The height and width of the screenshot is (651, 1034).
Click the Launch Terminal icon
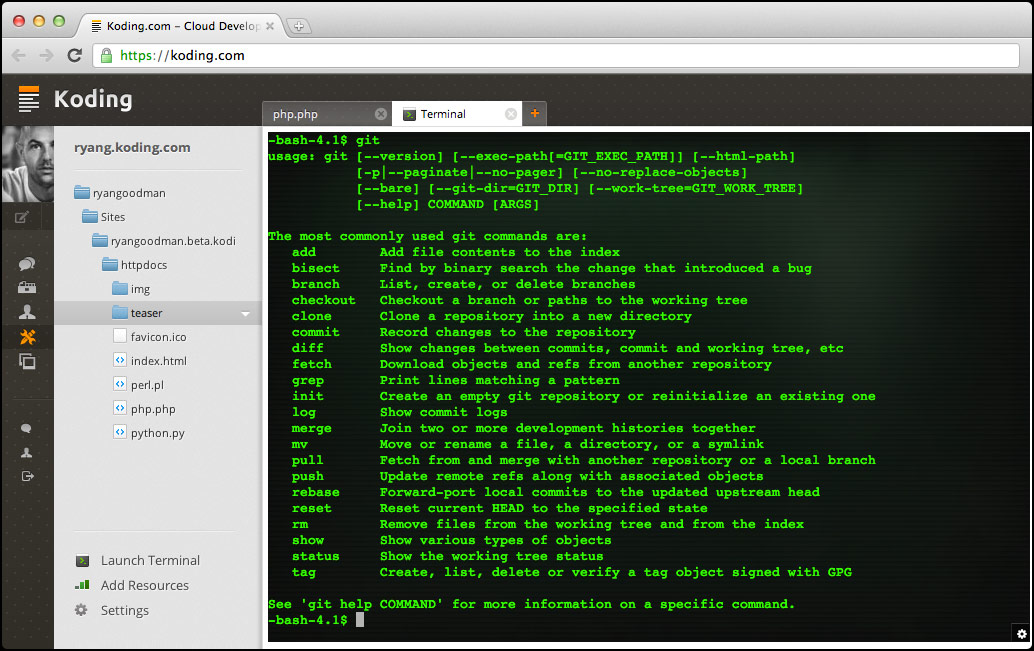(x=82, y=561)
